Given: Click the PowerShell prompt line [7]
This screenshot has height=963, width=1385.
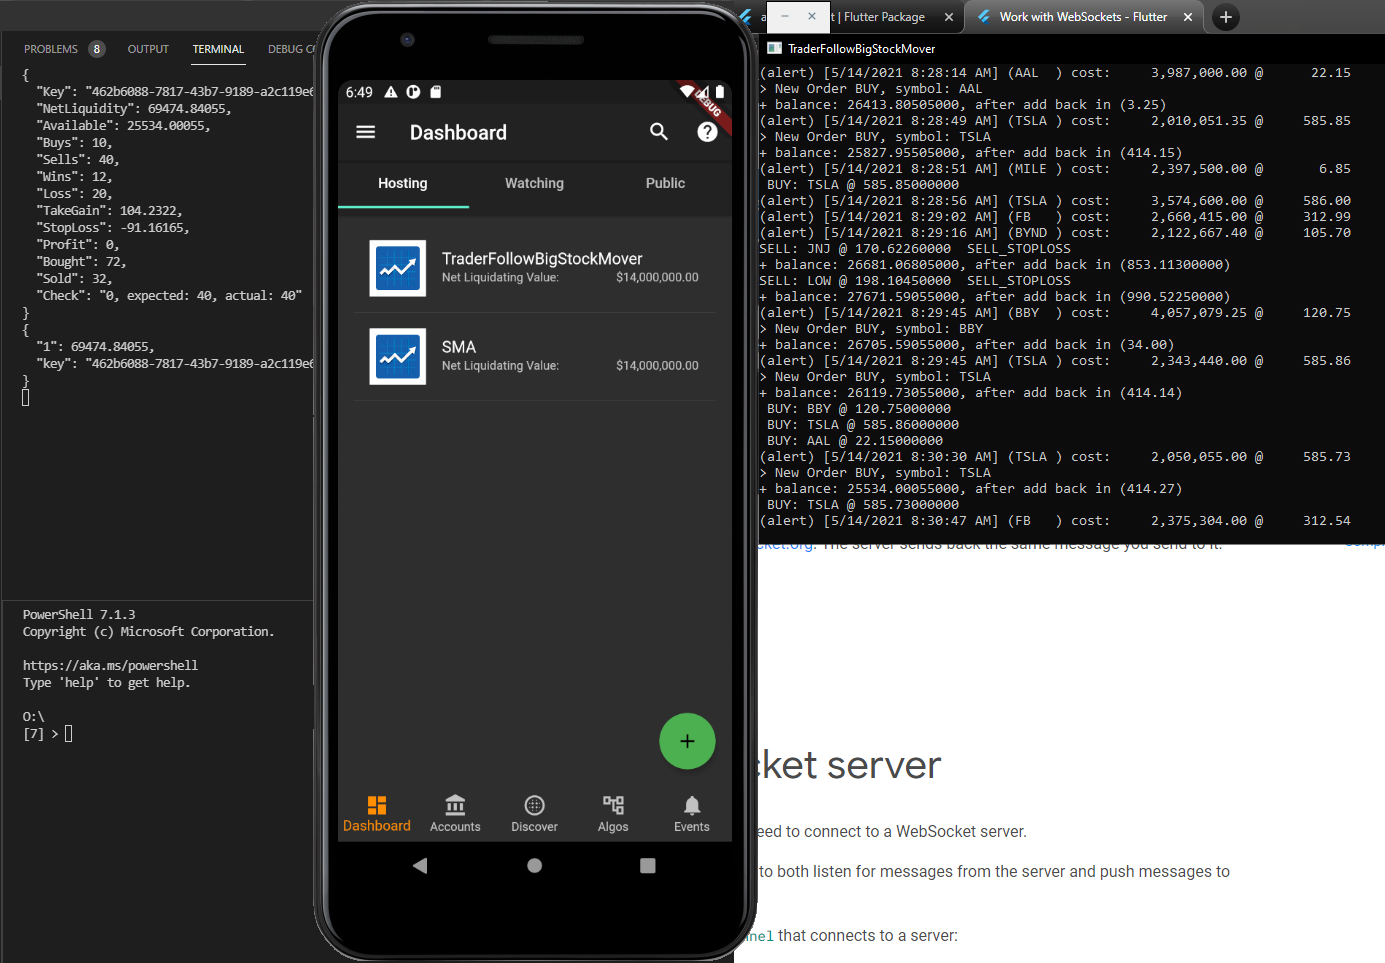Looking at the screenshot, I should point(48,734).
